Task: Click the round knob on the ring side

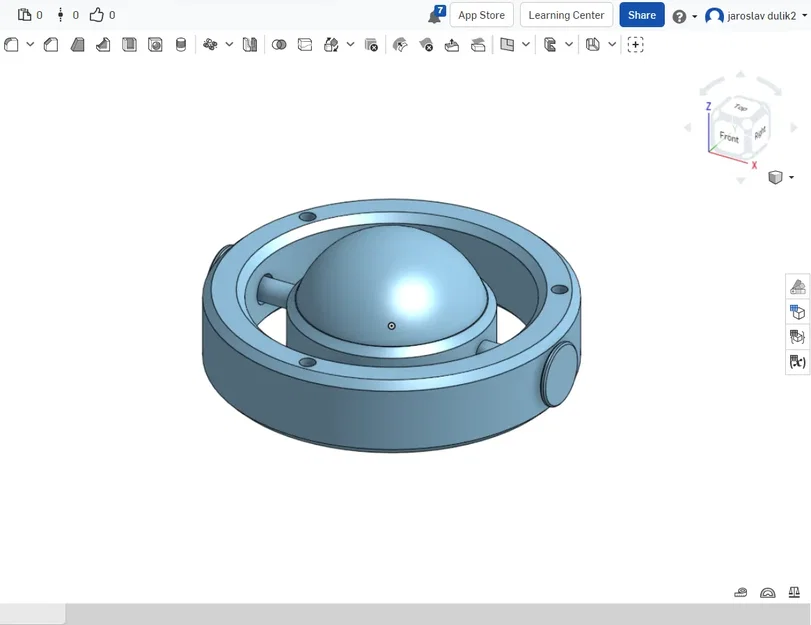Action: 560,374
